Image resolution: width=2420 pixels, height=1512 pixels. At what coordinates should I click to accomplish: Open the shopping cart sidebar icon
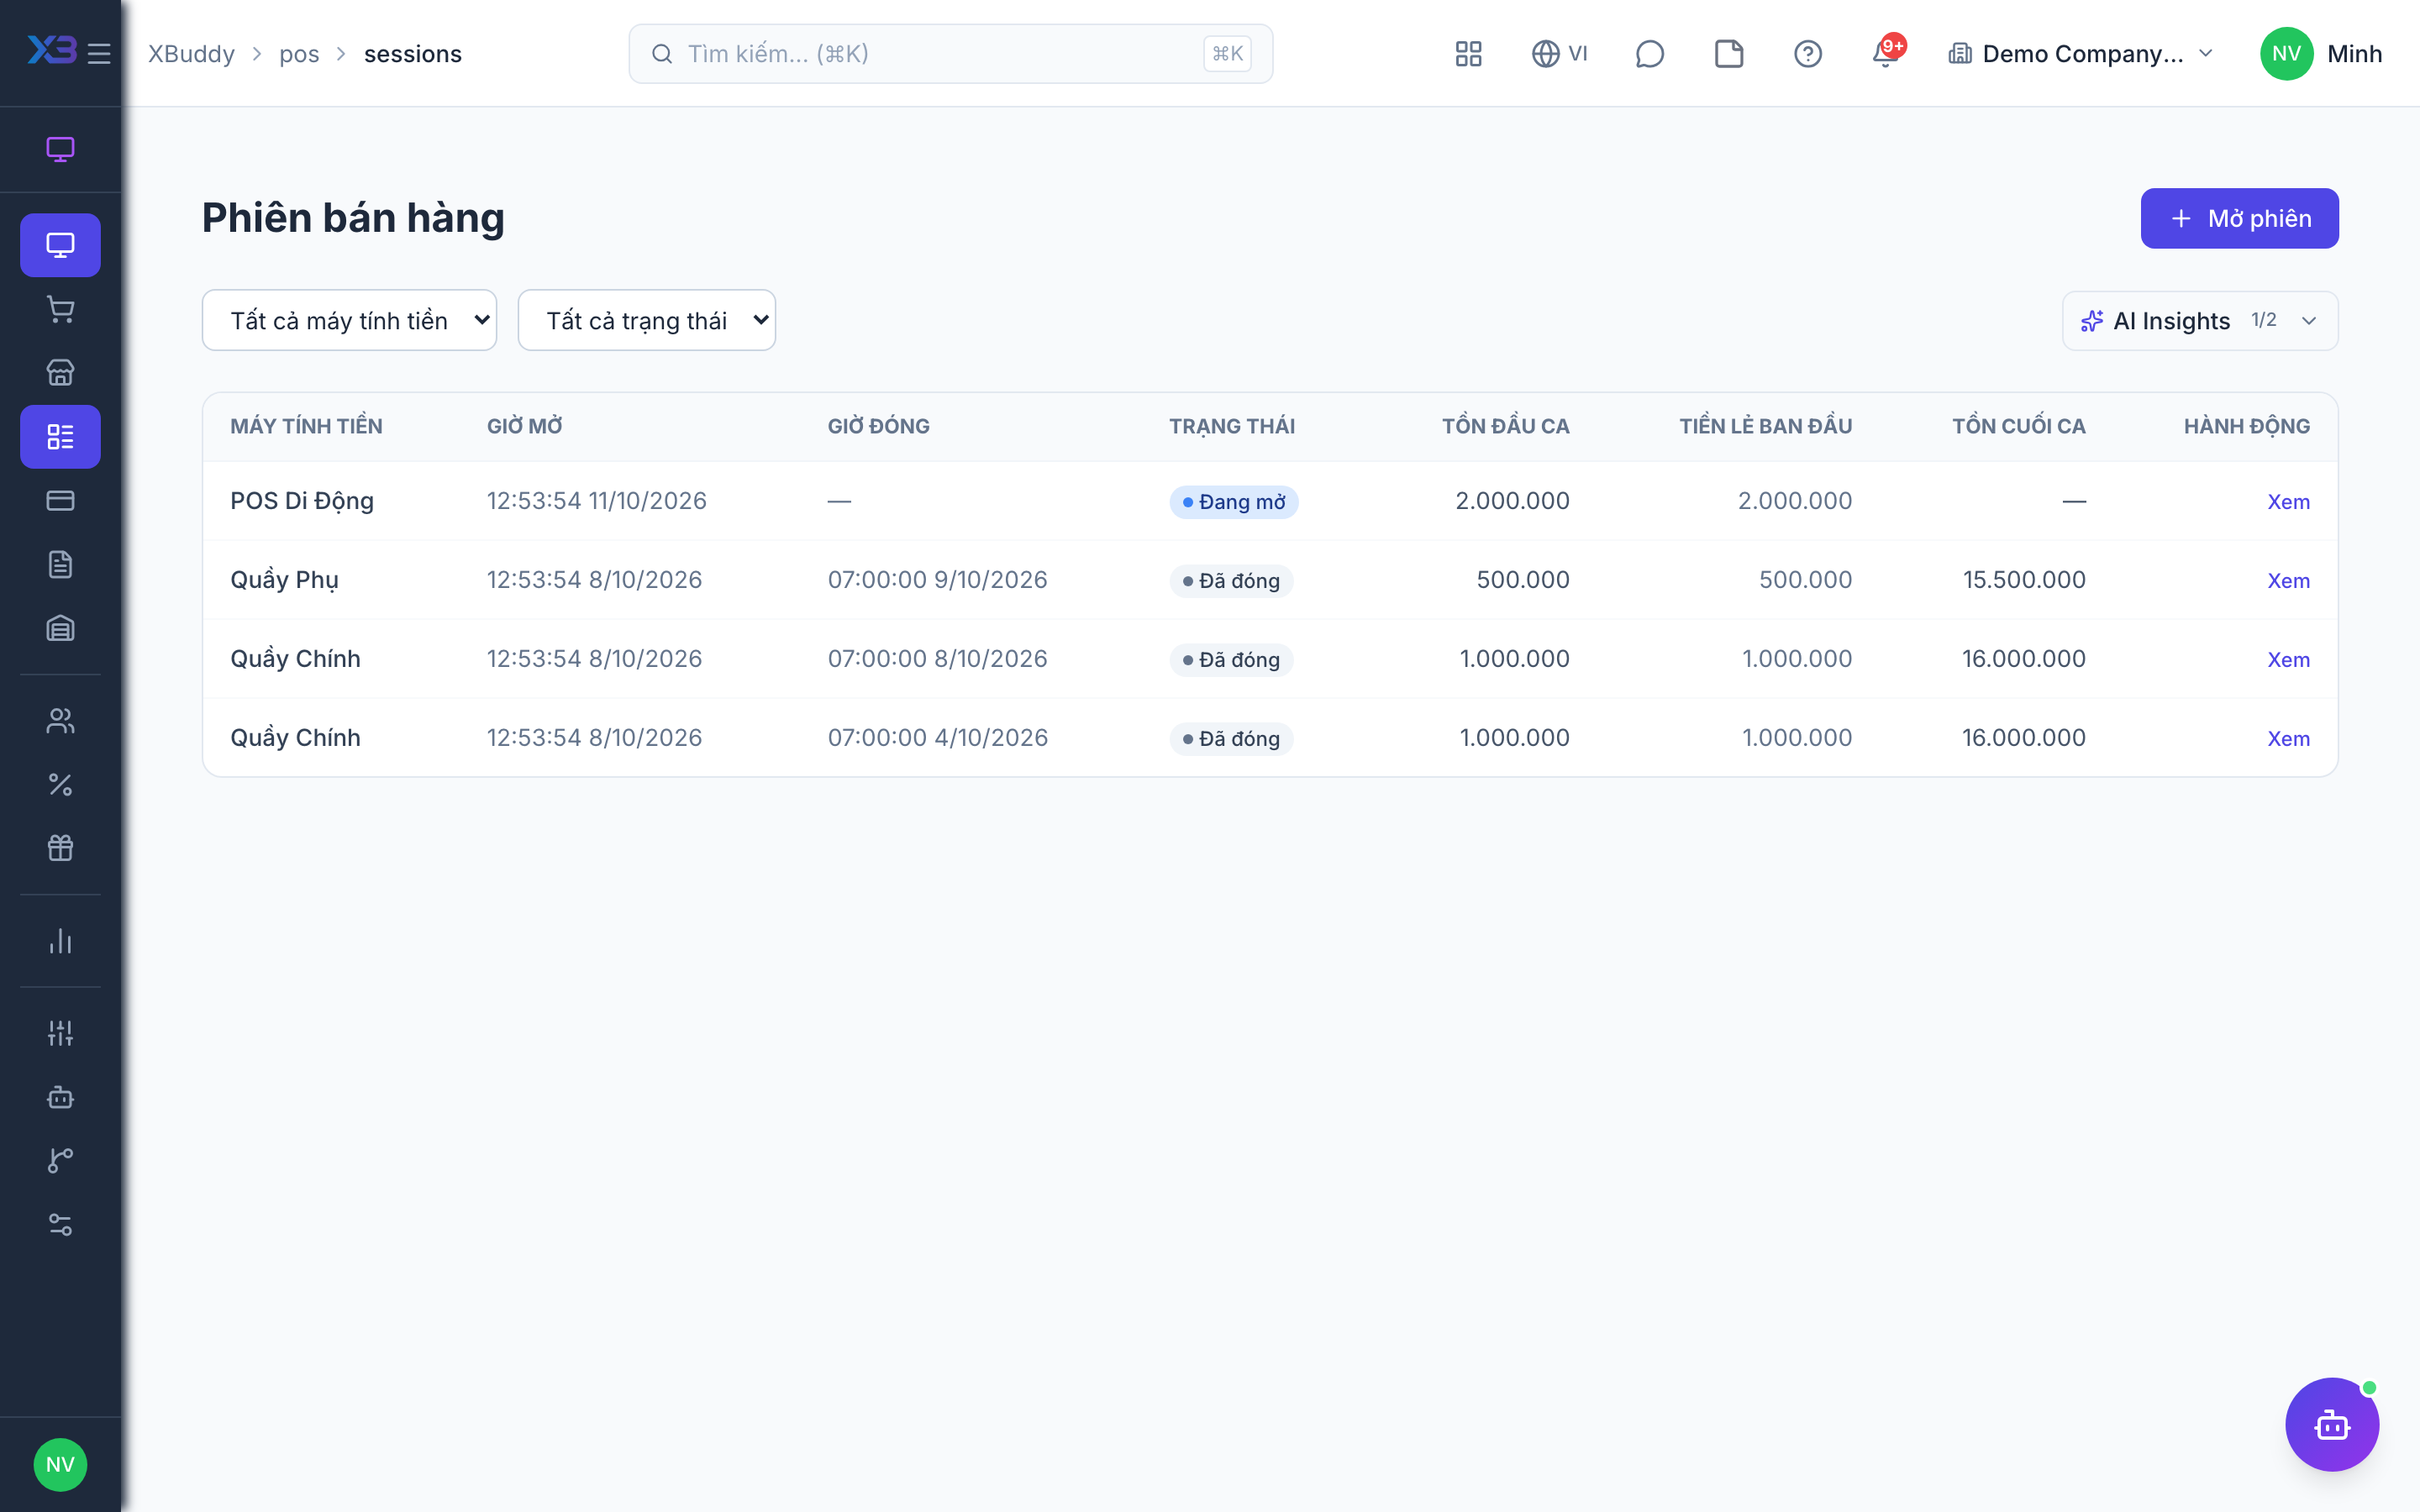click(60, 309)
